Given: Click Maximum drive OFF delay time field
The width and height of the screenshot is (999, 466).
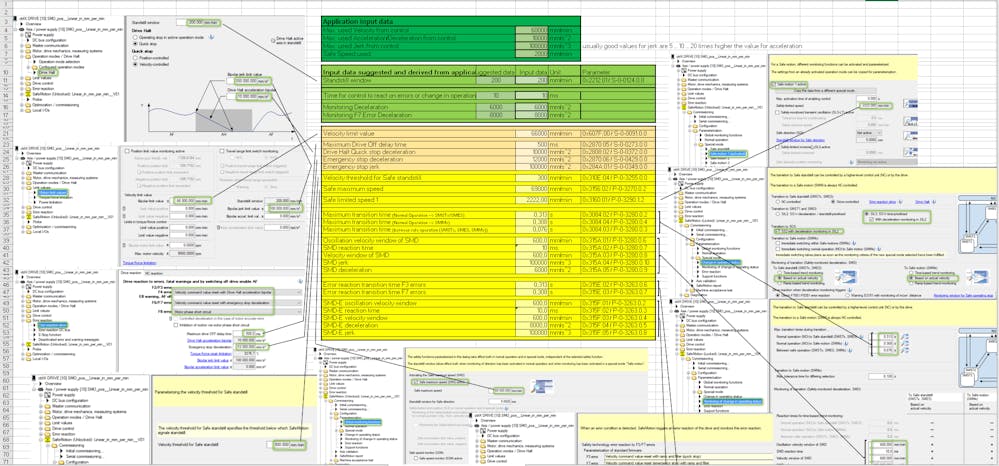Looking at the screenshot, I should [x=248, y=333].
